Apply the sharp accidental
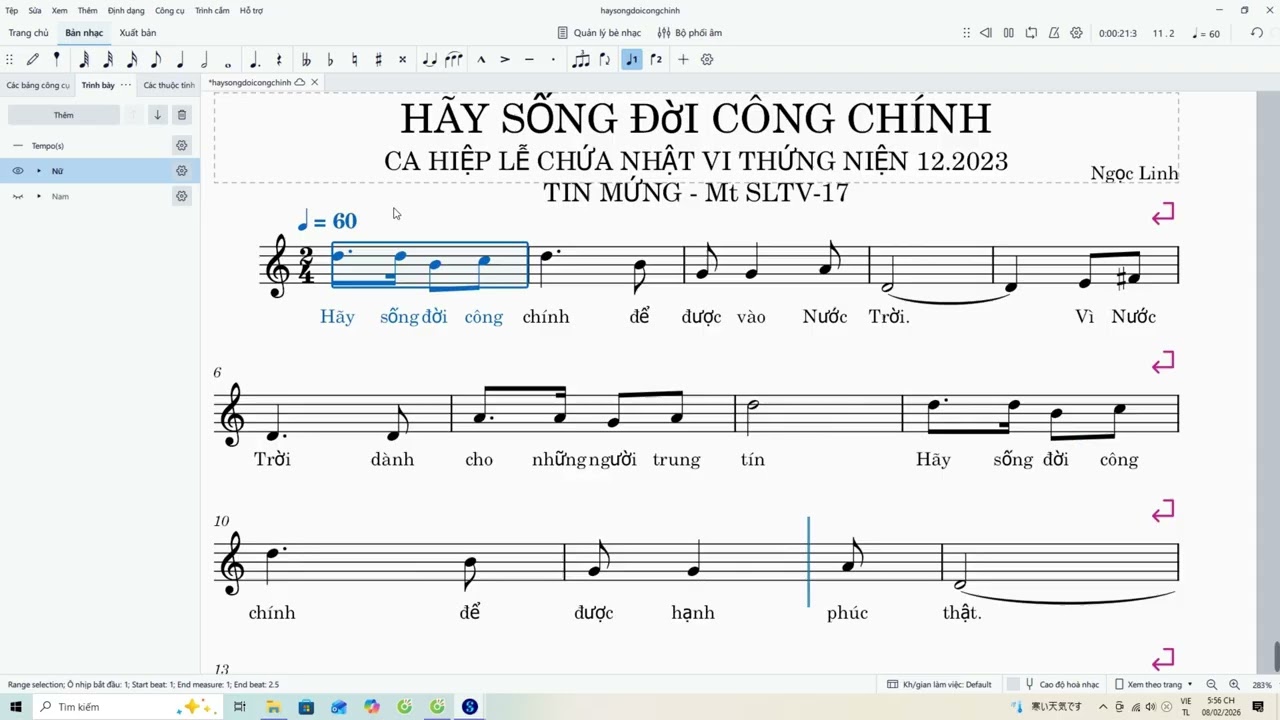 [378, 60]
